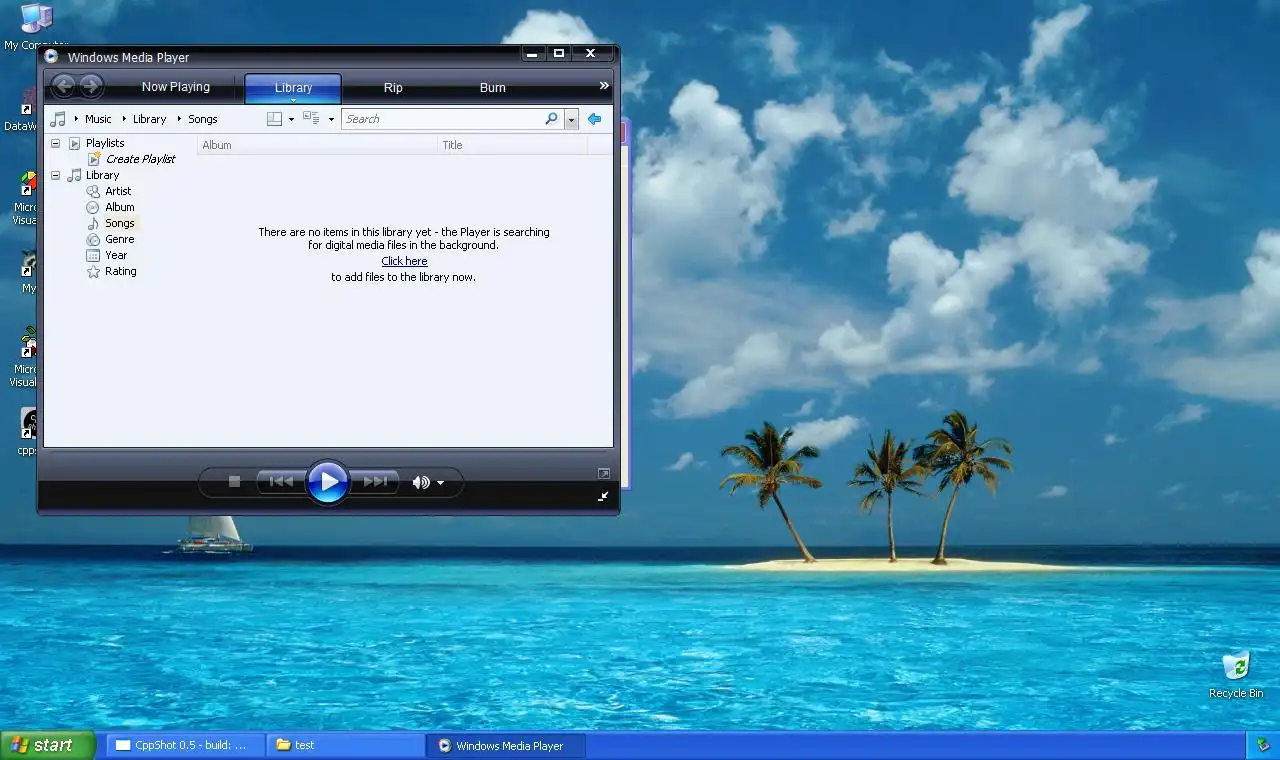Open the view options dropdown arrow
1280x760 pixels.
331,120
